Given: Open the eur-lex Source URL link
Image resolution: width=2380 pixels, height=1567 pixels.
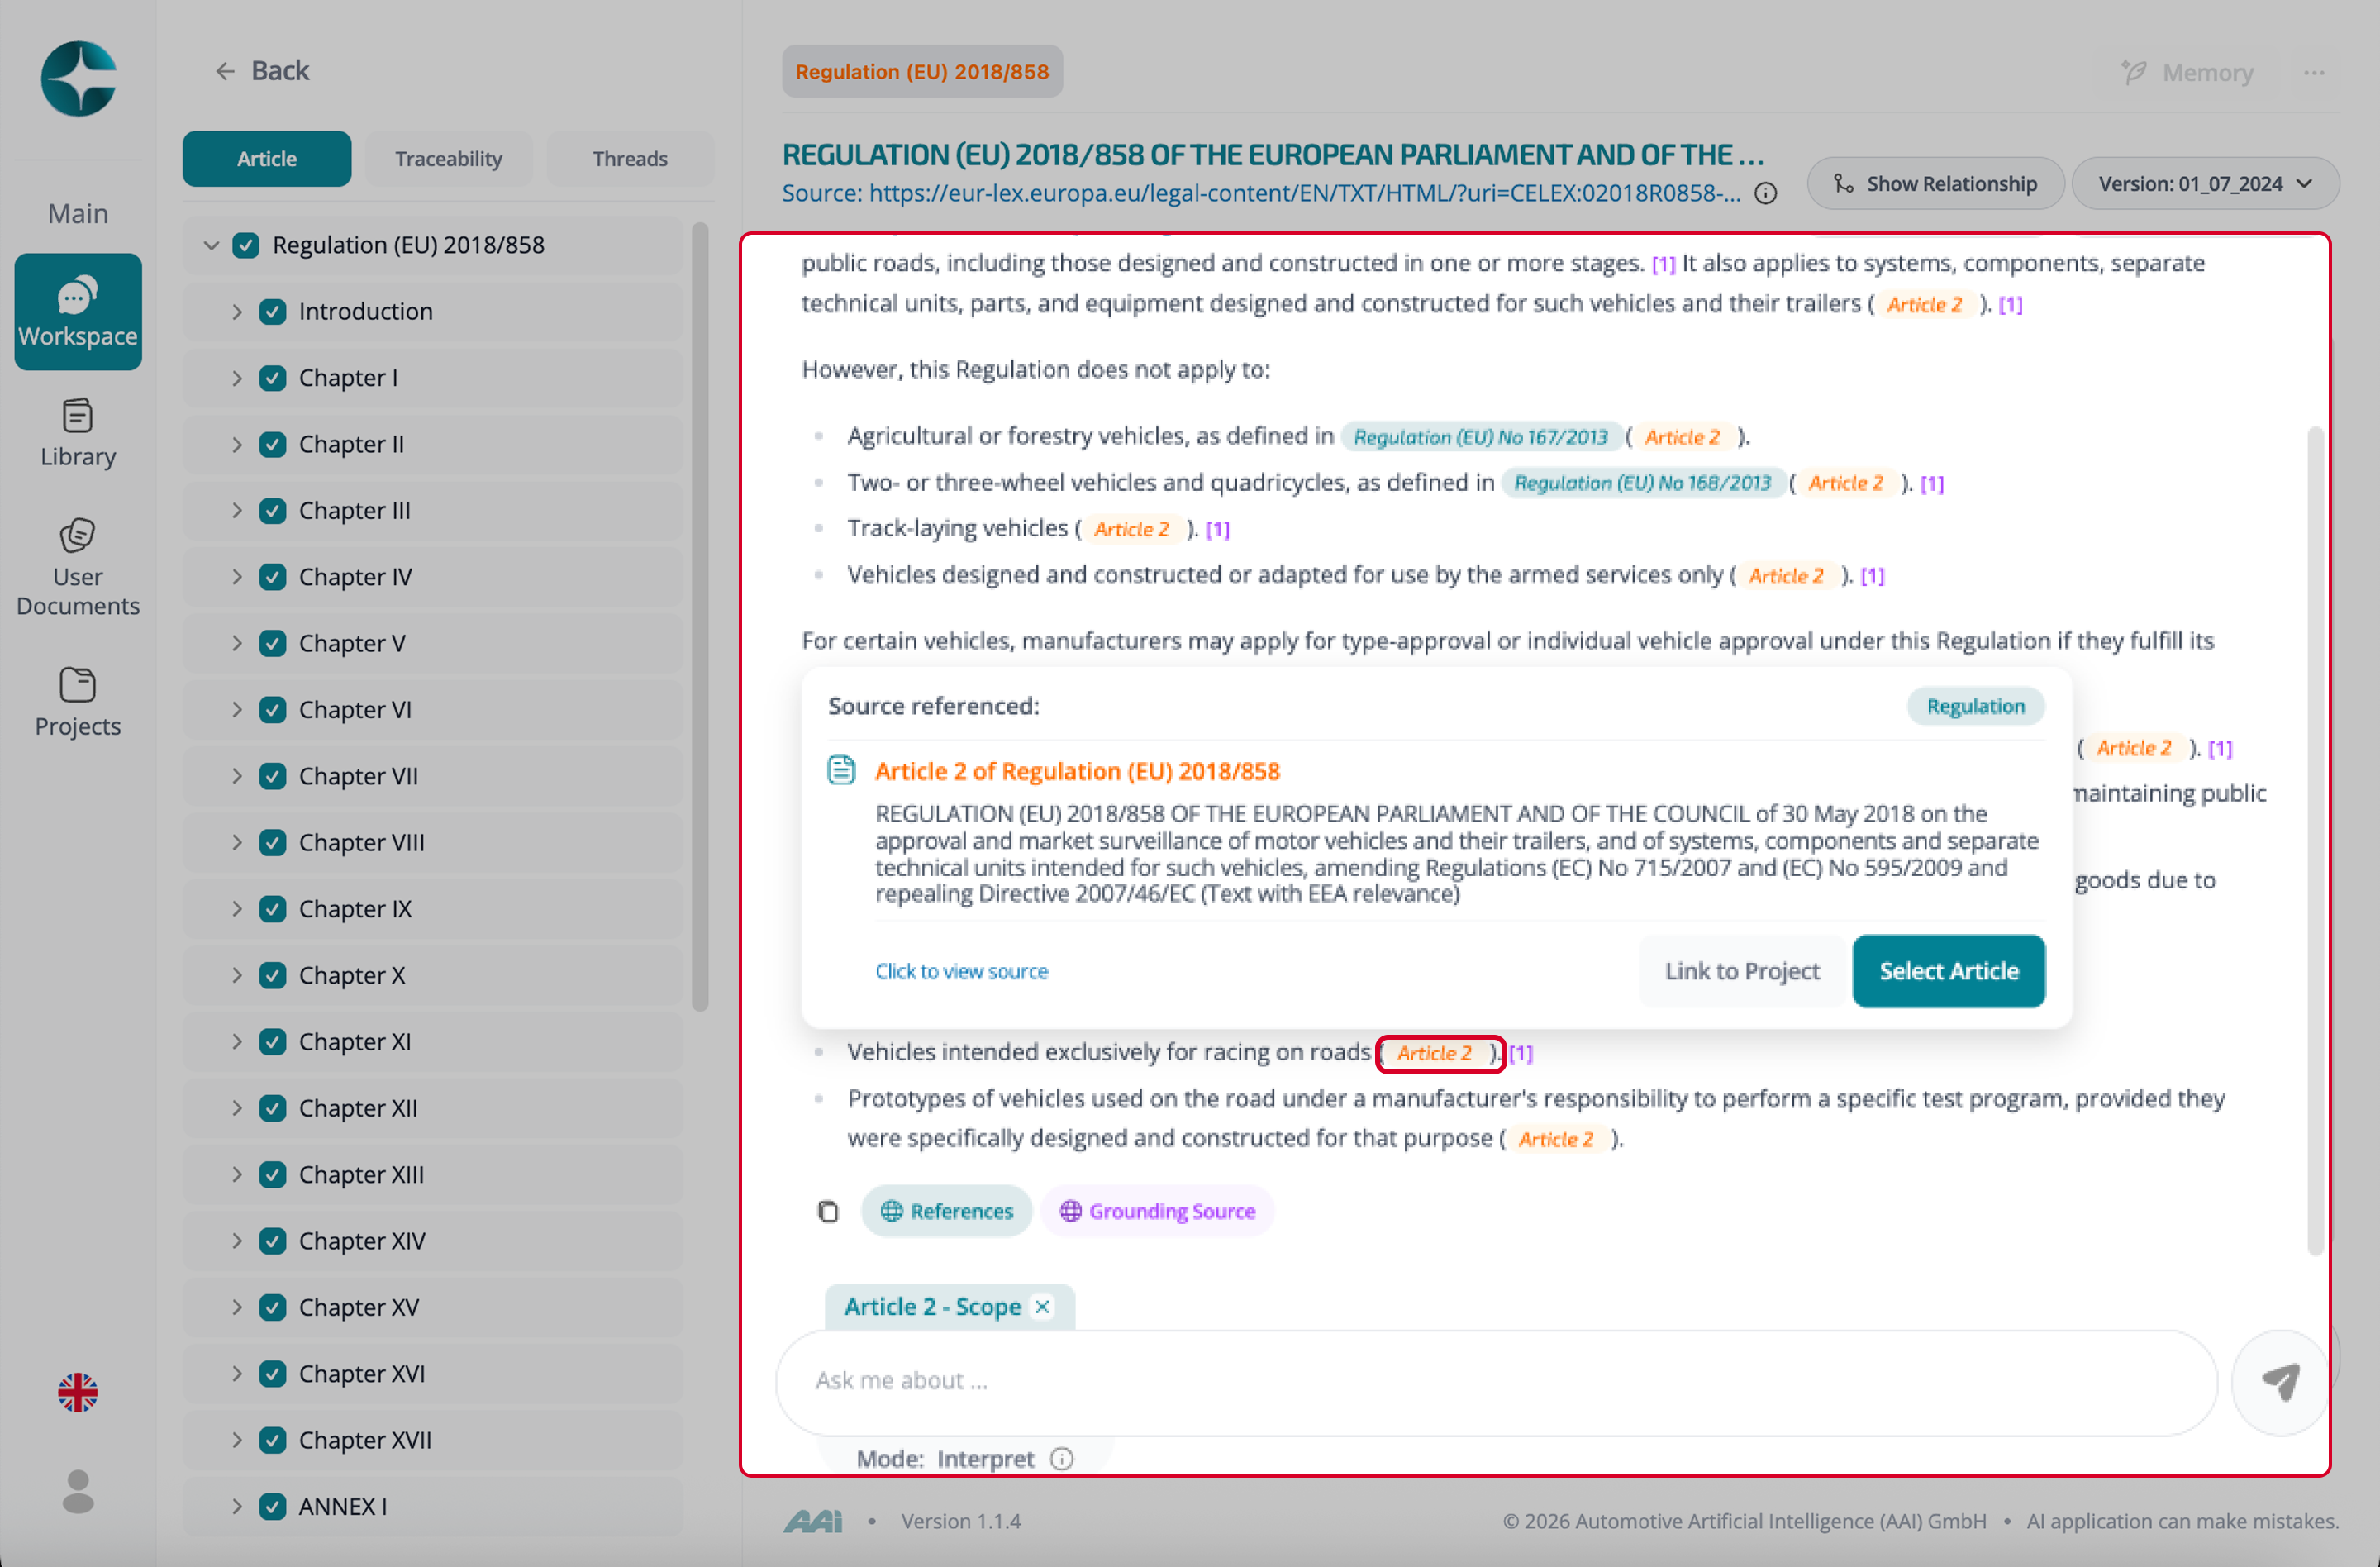Looking at the screenshot, I should point(1261,193).
